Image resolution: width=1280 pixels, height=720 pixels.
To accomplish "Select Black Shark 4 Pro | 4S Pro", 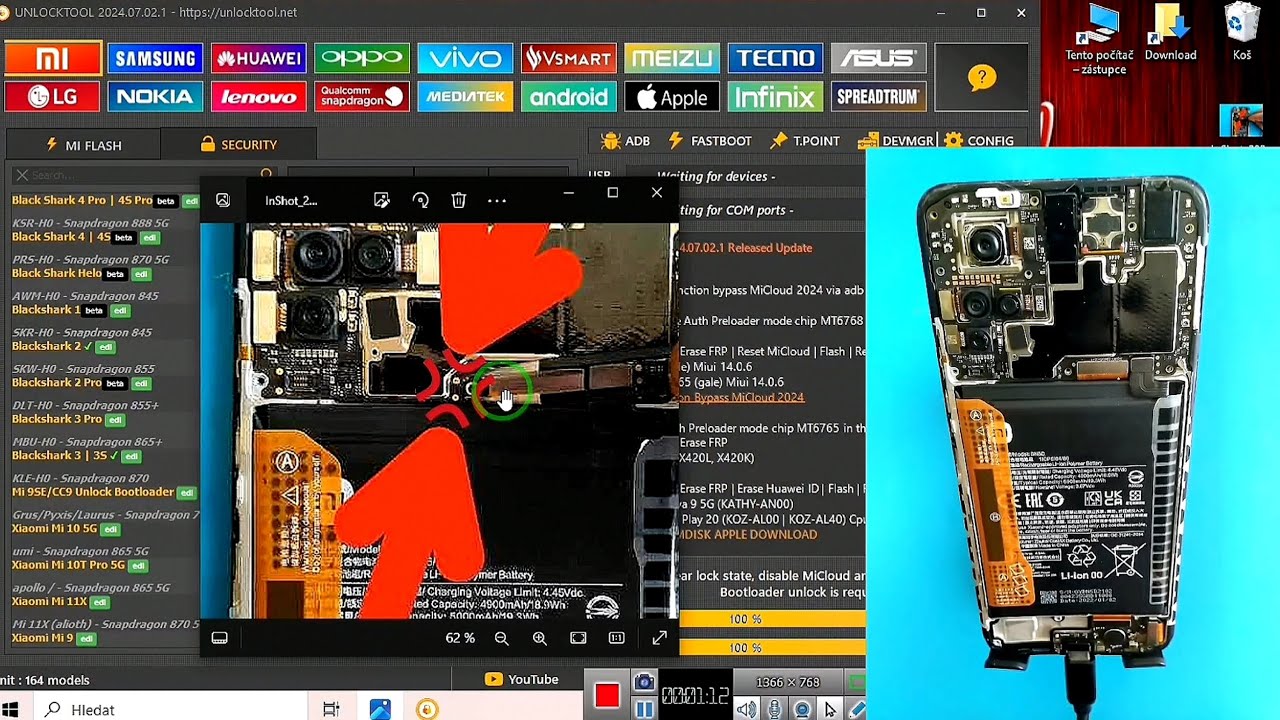I will click(x=82, y=200).
